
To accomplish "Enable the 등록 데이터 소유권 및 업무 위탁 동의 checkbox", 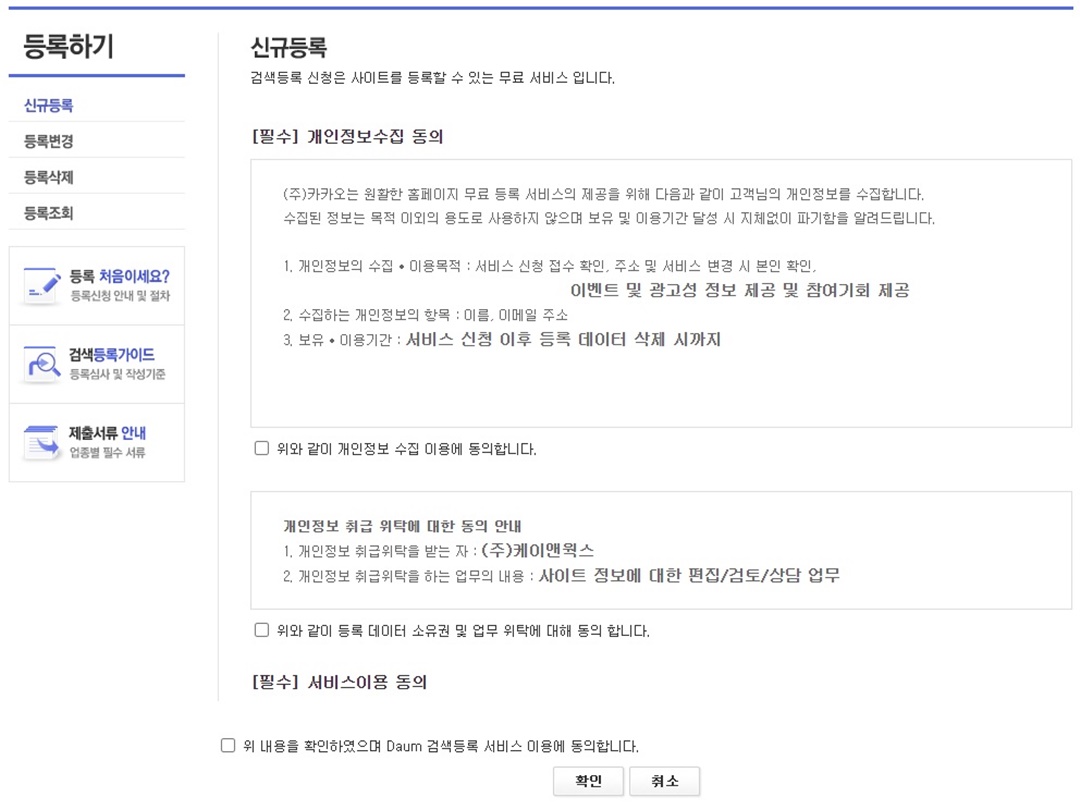I will point(263,631).
